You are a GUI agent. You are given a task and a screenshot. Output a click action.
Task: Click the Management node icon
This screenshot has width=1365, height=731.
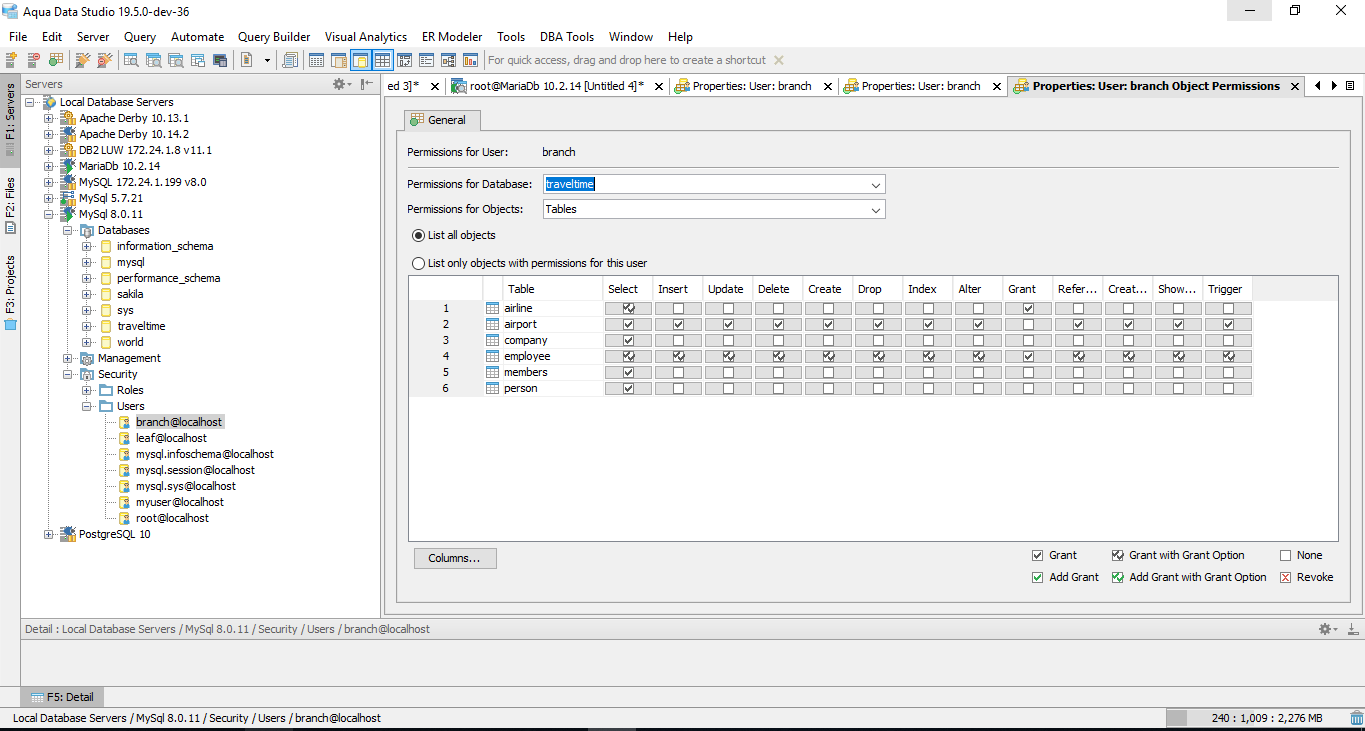coord(87,358)
